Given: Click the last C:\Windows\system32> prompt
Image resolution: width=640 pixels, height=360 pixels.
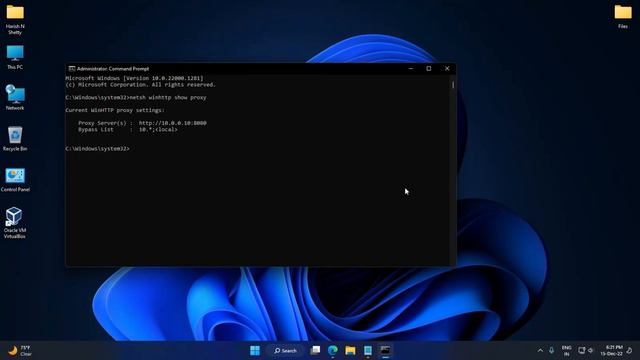Looking at the screenshot, I should point(97,149).
